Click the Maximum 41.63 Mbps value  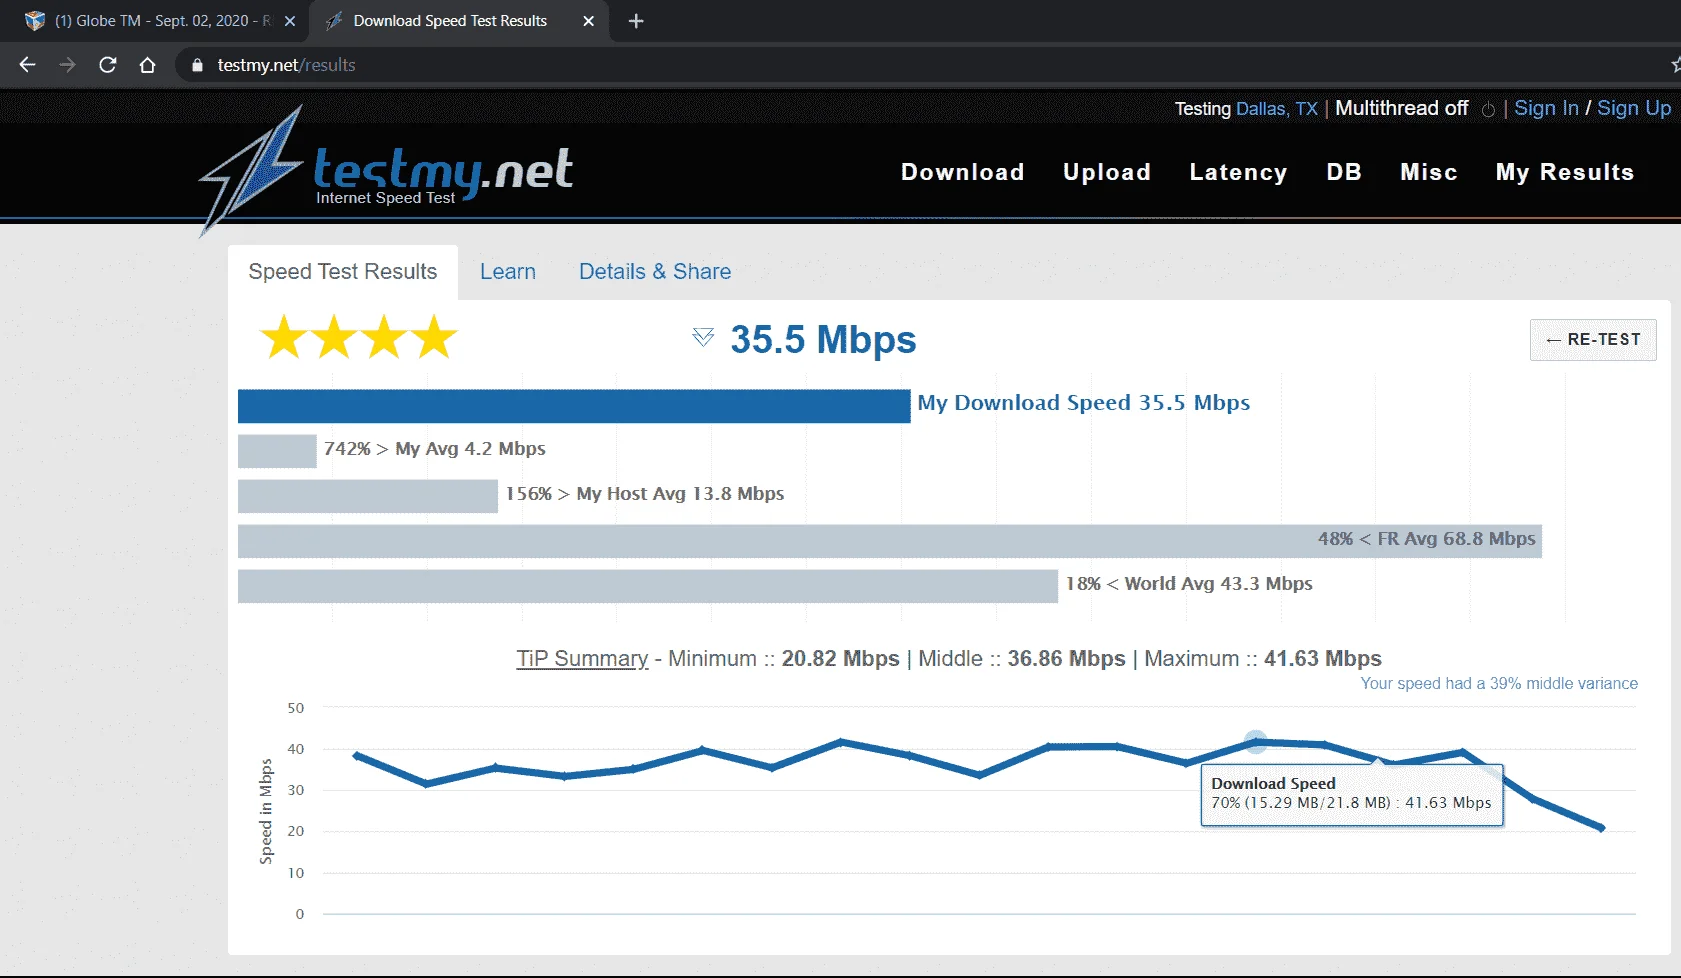[1322, 659]
